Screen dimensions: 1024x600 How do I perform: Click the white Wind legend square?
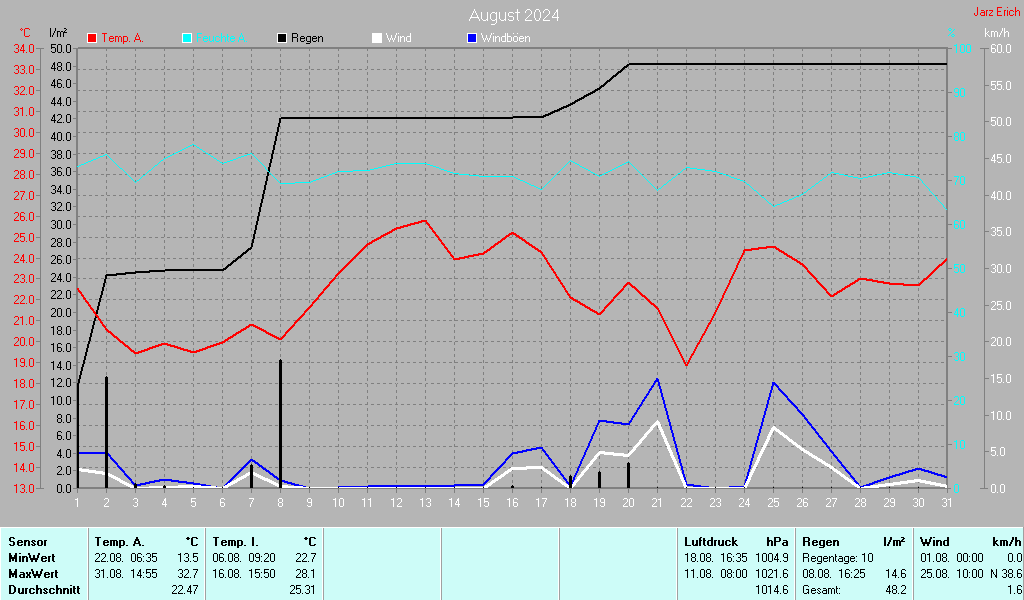(x=377, y=38)
